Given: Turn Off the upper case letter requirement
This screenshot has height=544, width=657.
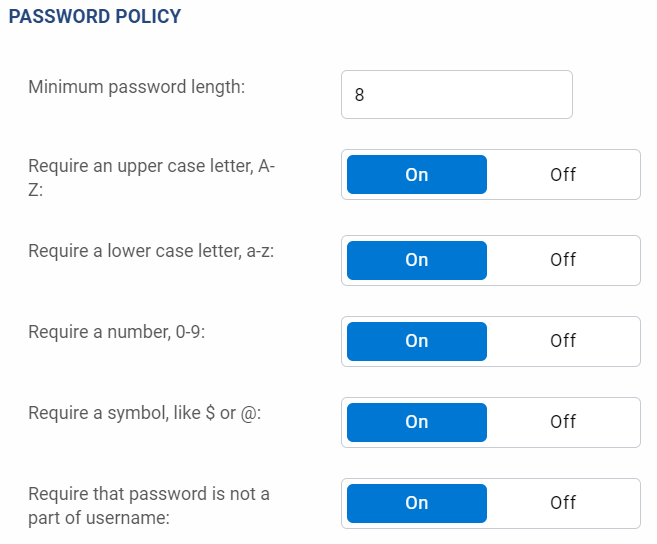Looking at the screenshot, I should pyautogui.click(x=563, y=175).
